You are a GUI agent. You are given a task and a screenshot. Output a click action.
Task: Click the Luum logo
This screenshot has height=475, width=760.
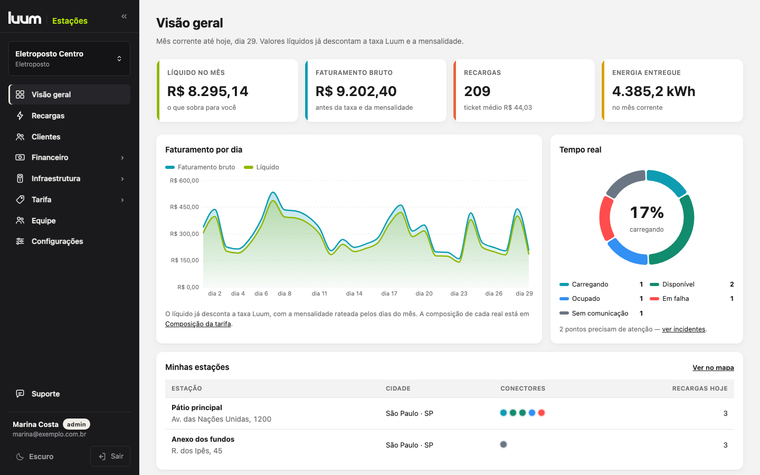coord(25,18)
